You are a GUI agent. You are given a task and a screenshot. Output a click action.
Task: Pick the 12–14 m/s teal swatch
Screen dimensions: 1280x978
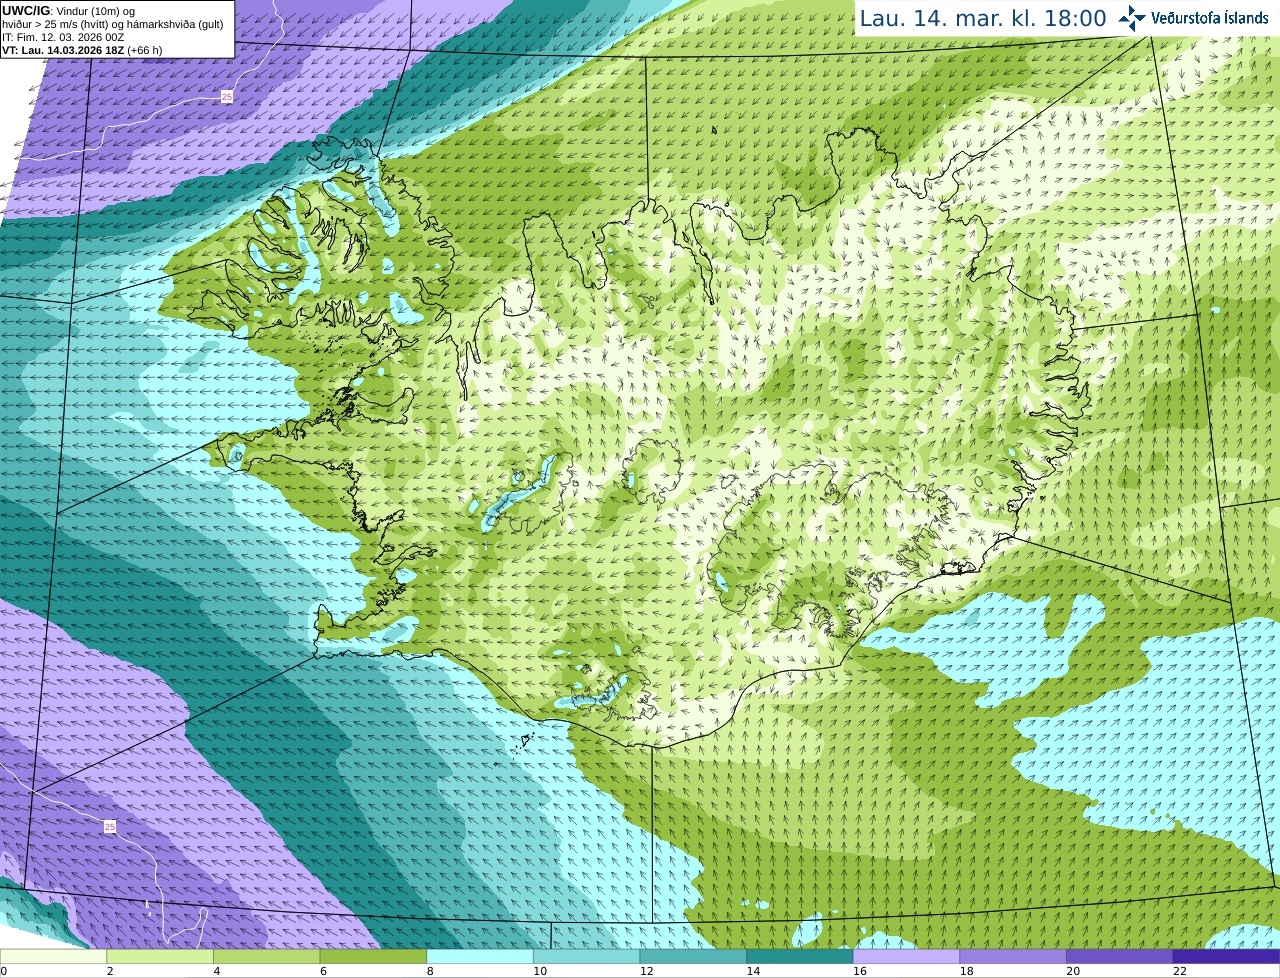coord(693,956)
